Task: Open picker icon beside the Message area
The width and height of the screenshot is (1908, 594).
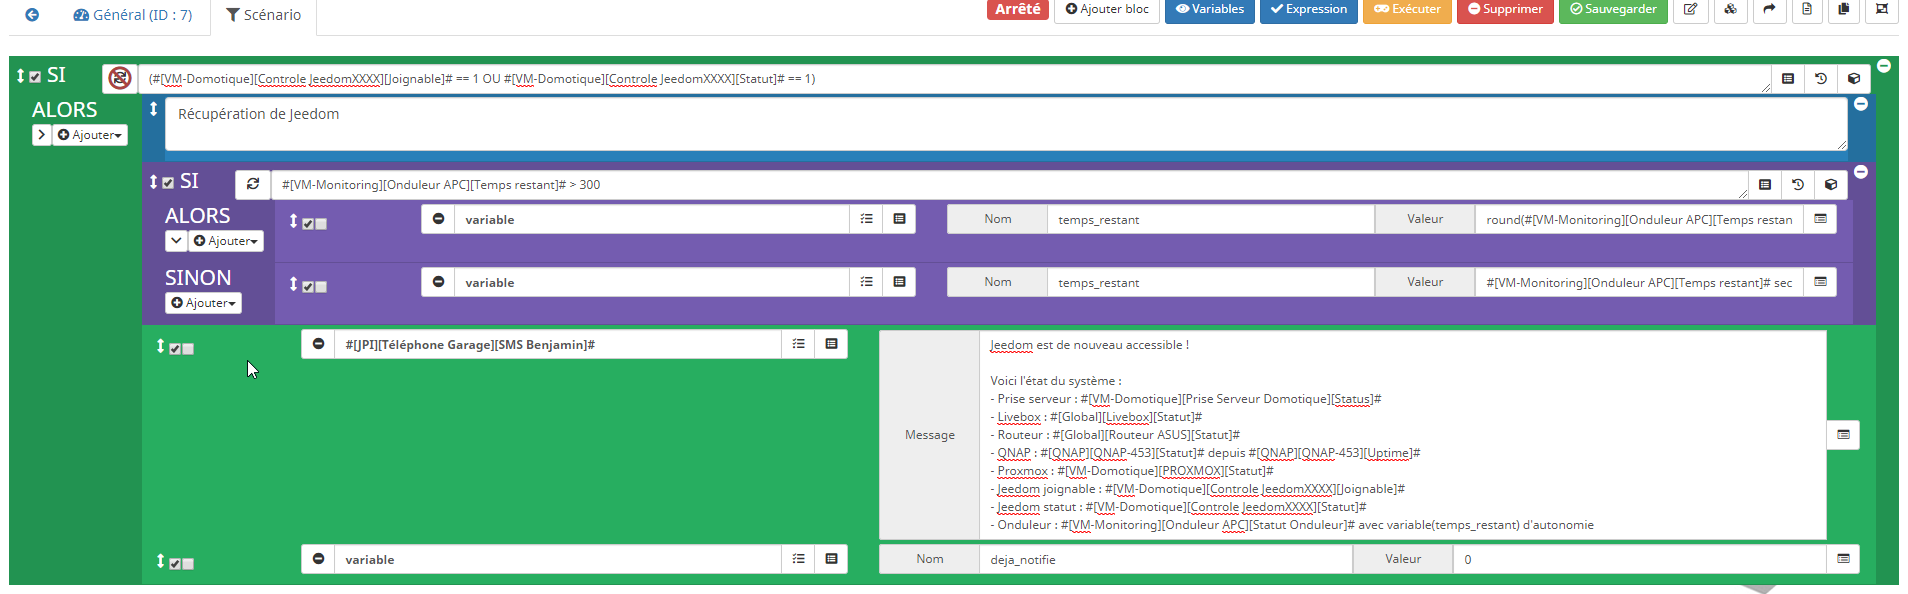Action: click(x=1843, y=435)
